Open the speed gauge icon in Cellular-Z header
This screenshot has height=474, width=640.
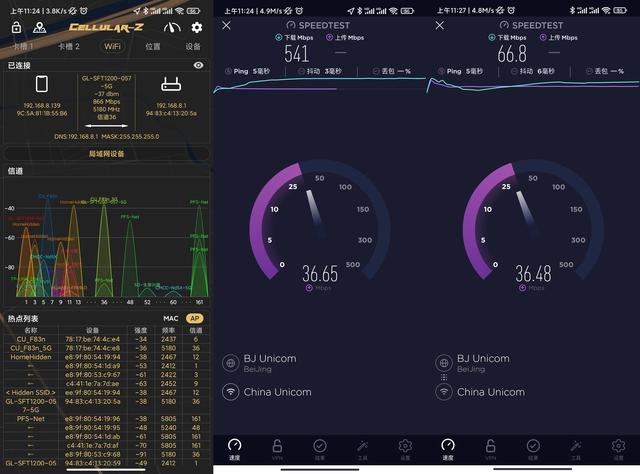click(172, 27)
